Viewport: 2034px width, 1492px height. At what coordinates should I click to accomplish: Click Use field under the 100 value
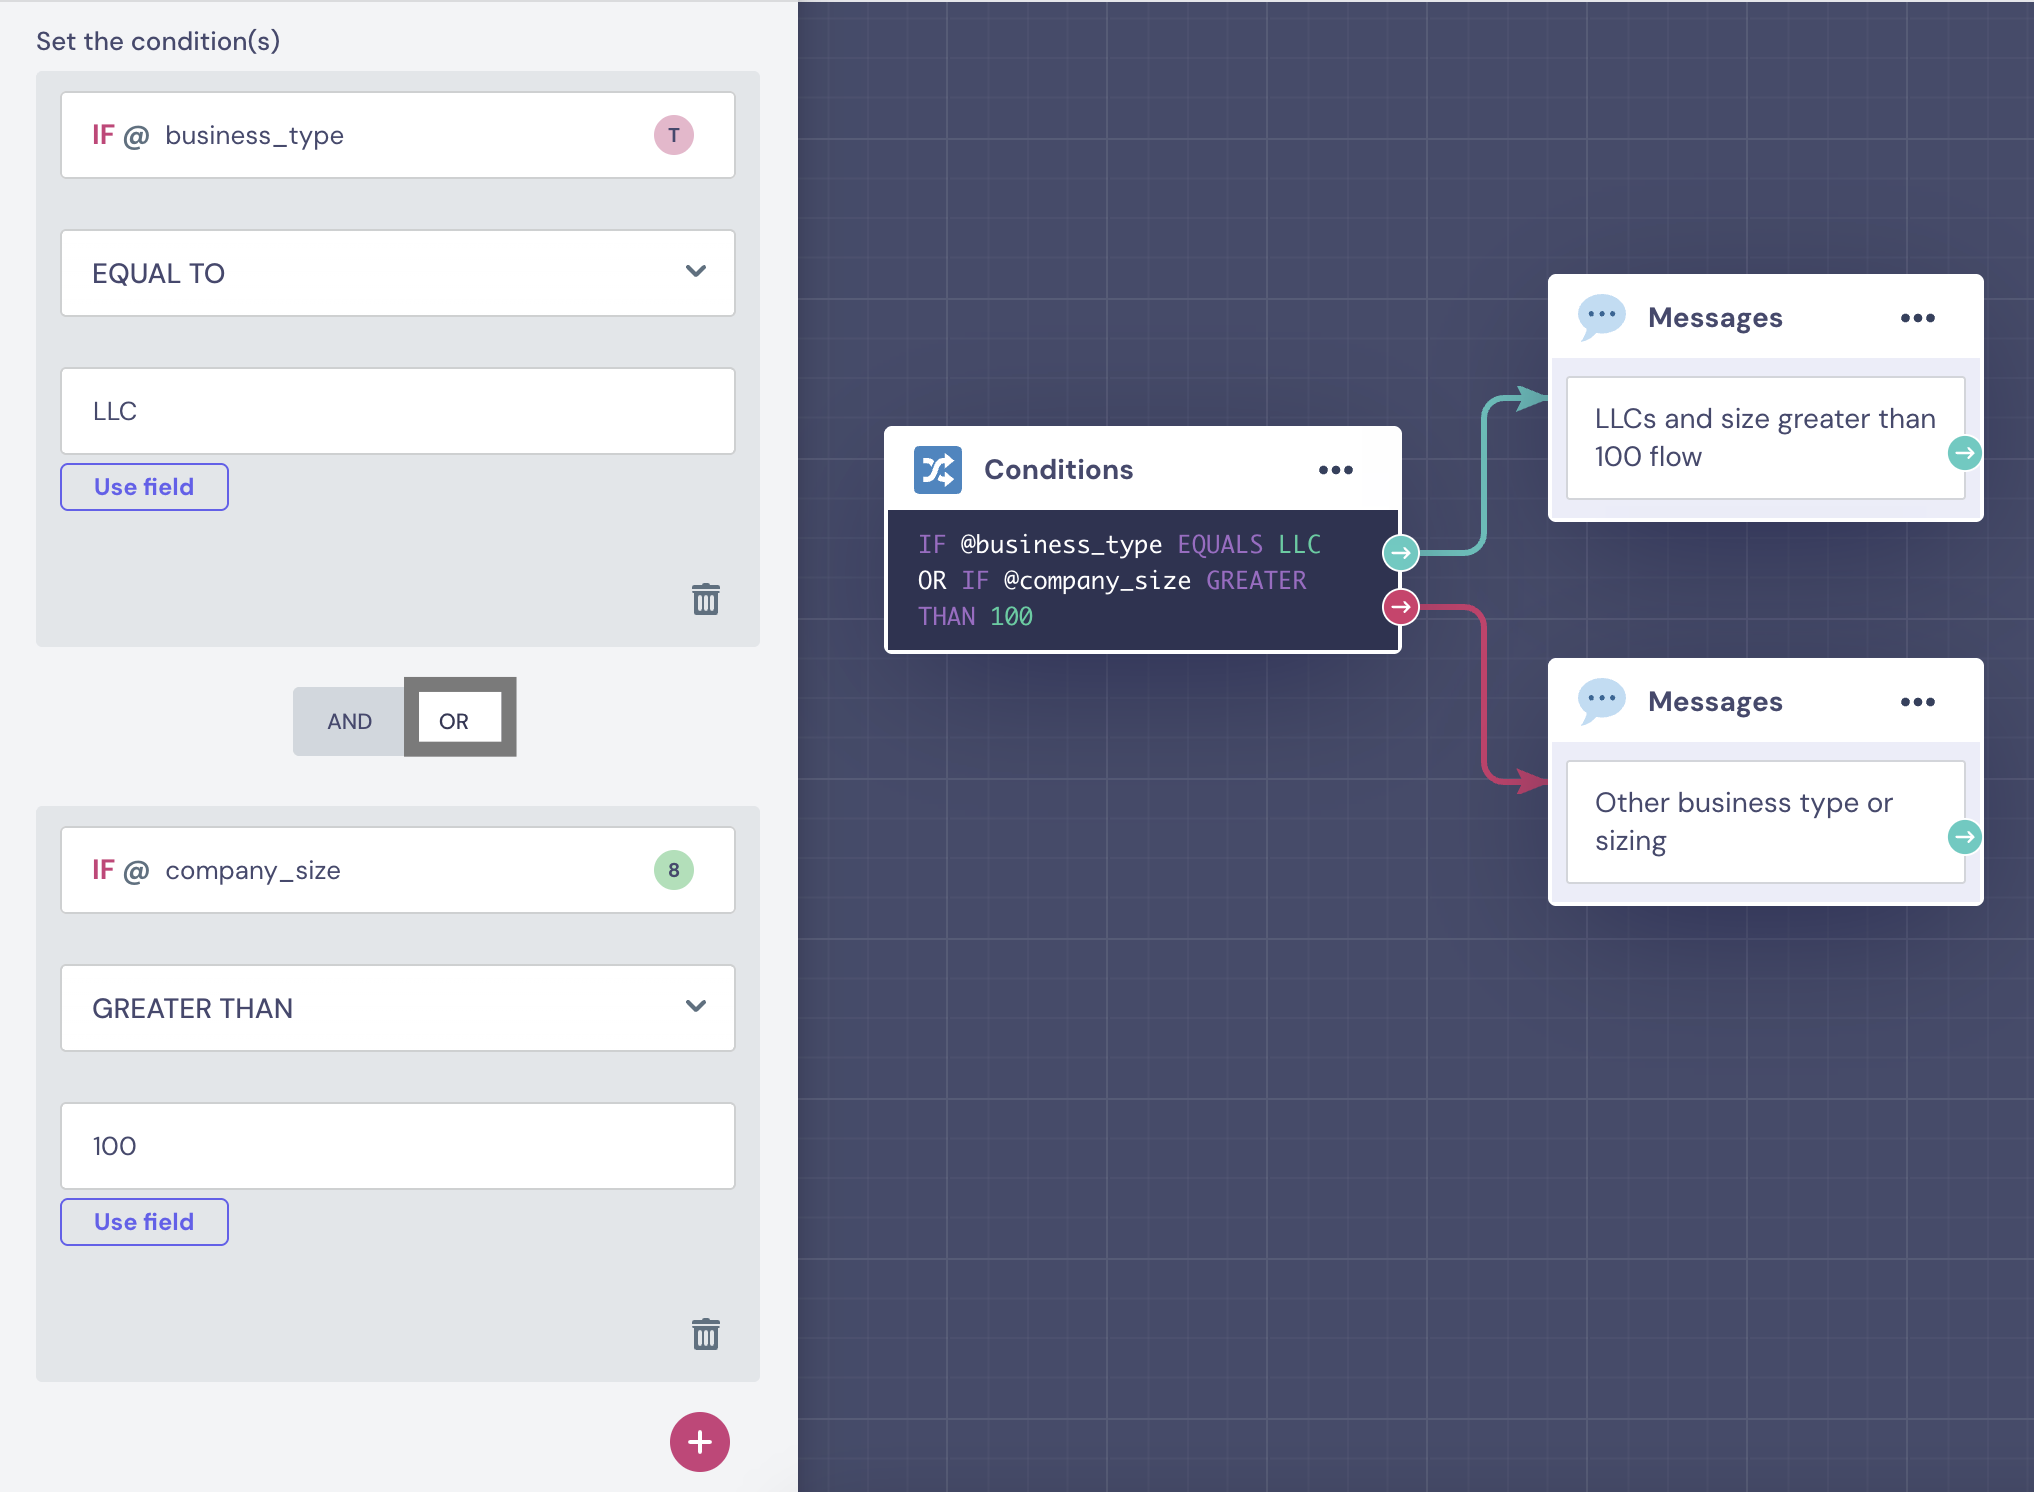coord(144,1222)
